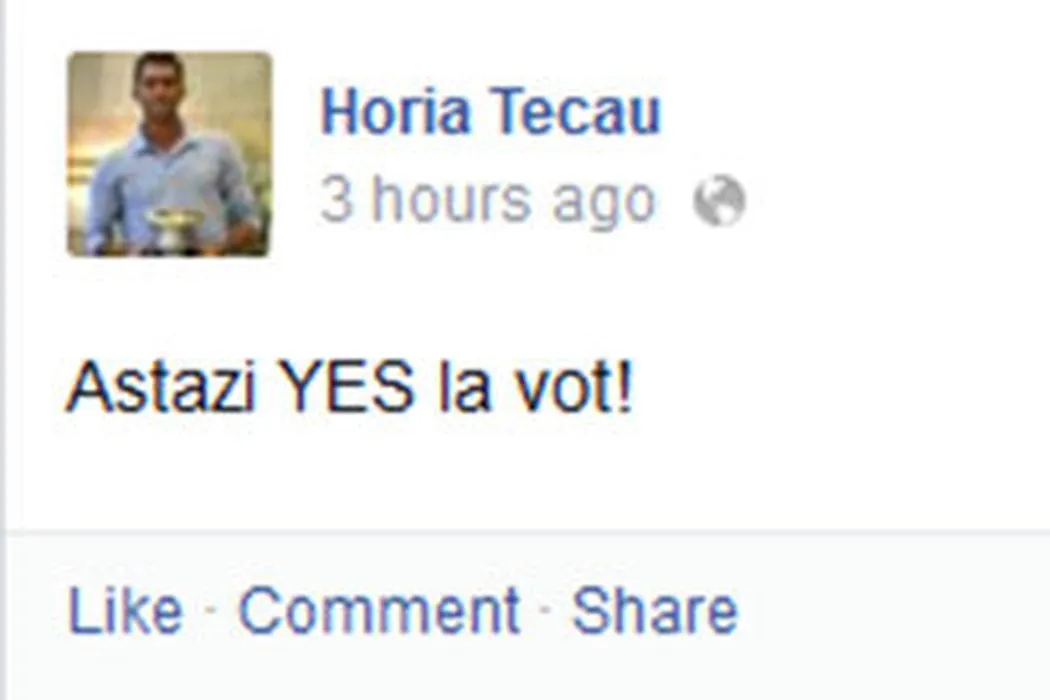The width and height of the screenshot is (1050, 700).
Task: Click the gray world icon after timestamp
Action: [x=719, y=201]
